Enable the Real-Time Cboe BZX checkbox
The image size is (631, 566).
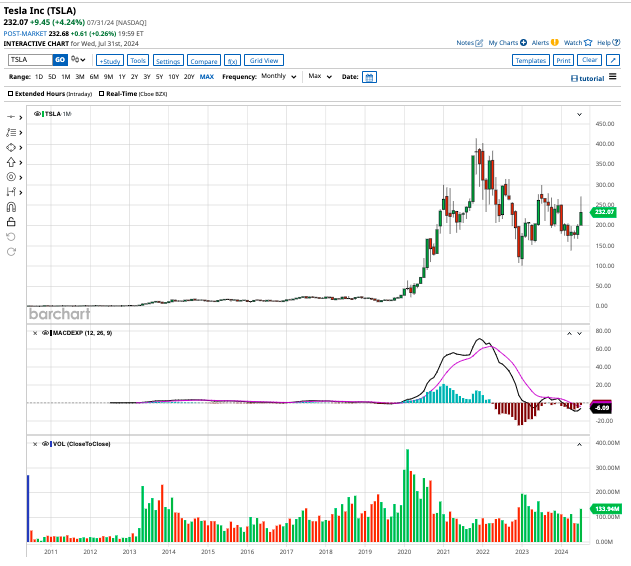point(101,93)
